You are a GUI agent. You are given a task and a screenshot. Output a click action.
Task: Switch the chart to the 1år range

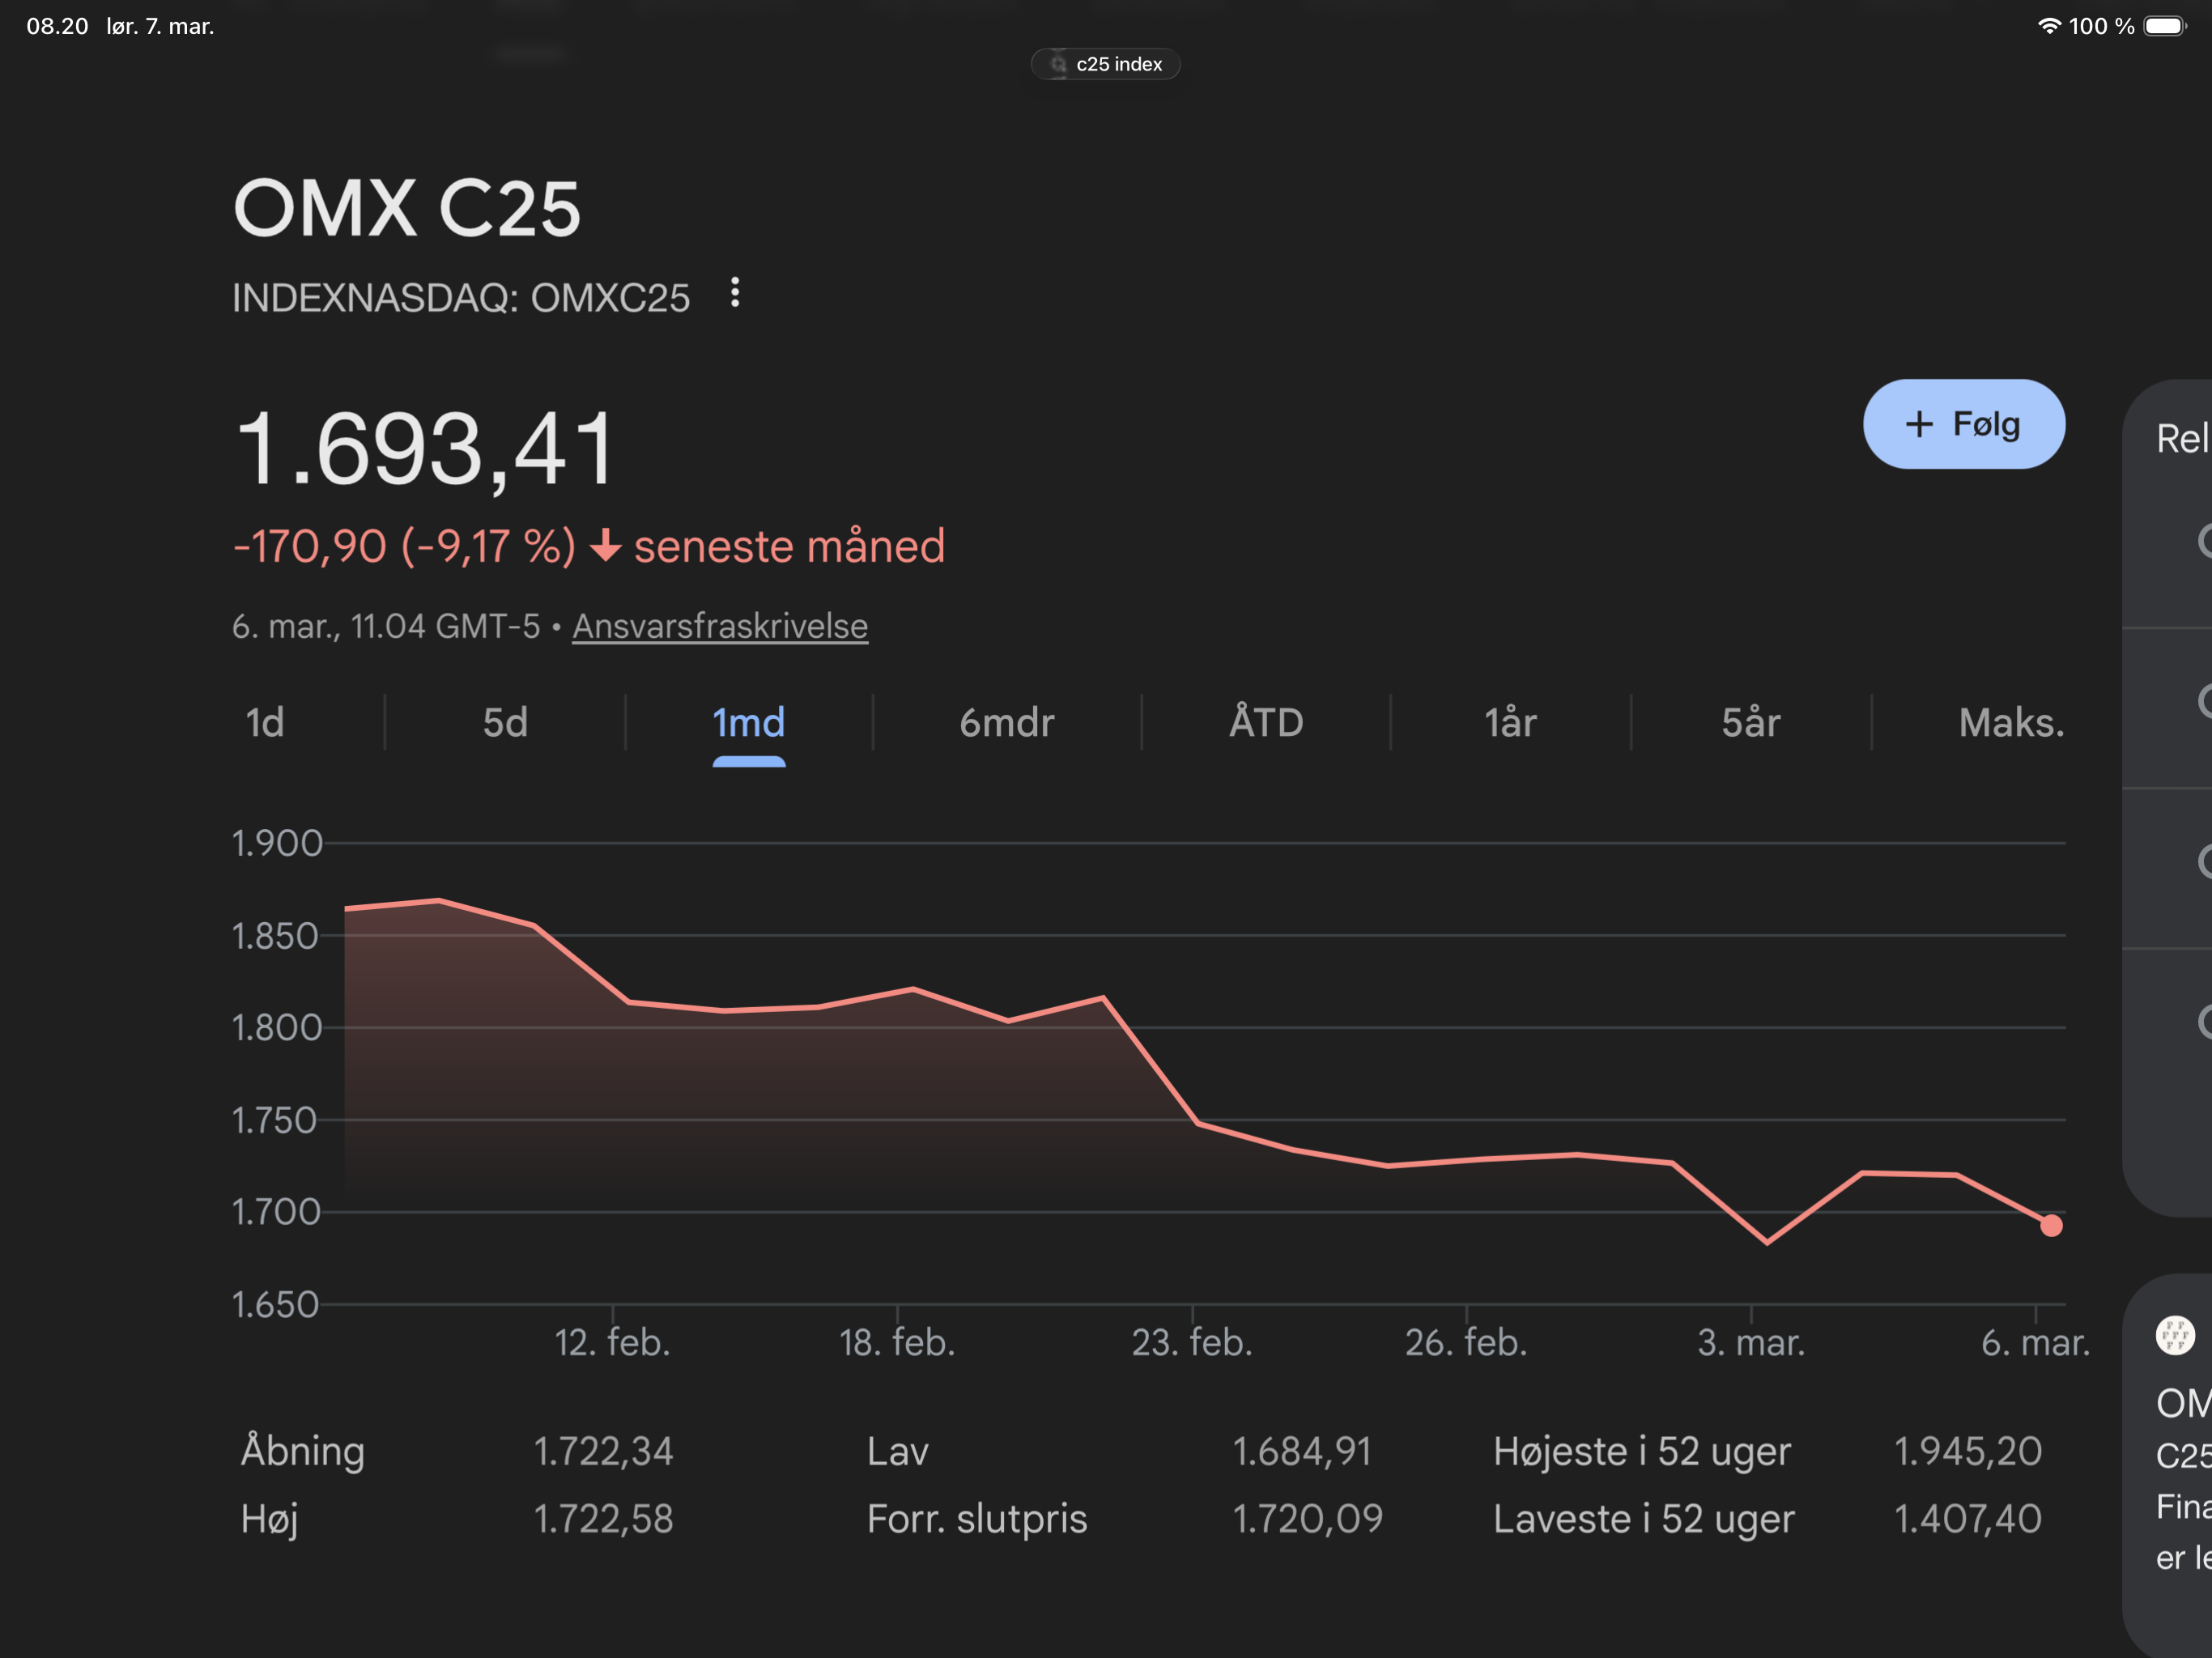pos(1510,722)
